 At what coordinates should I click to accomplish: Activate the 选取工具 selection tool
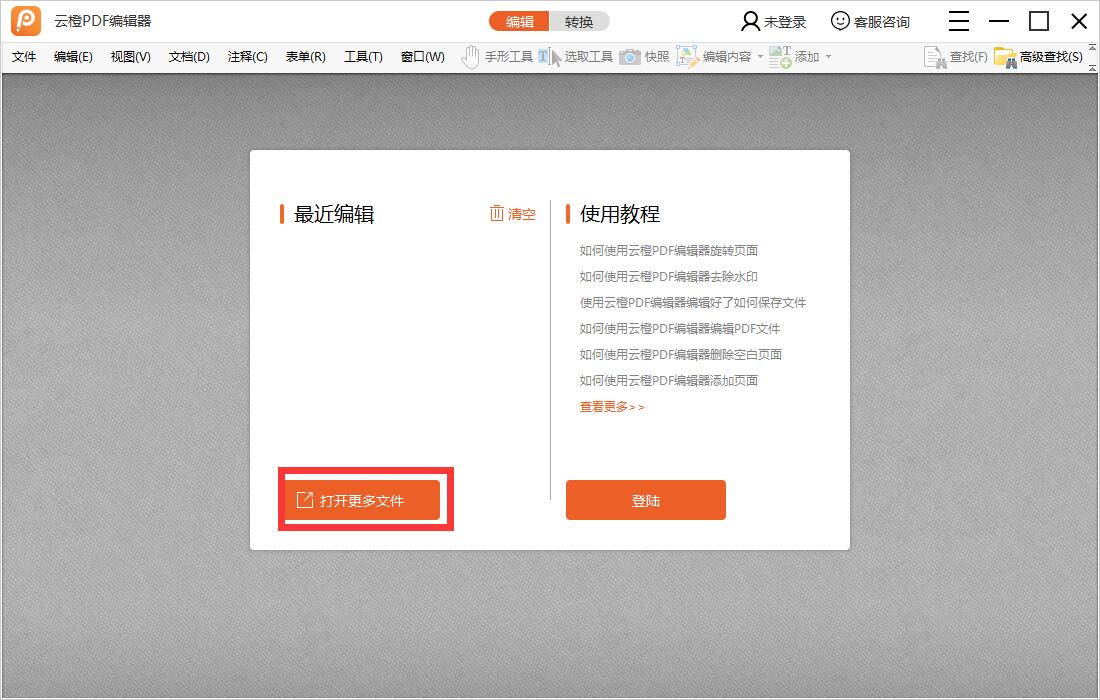click(x=575, y=57)
